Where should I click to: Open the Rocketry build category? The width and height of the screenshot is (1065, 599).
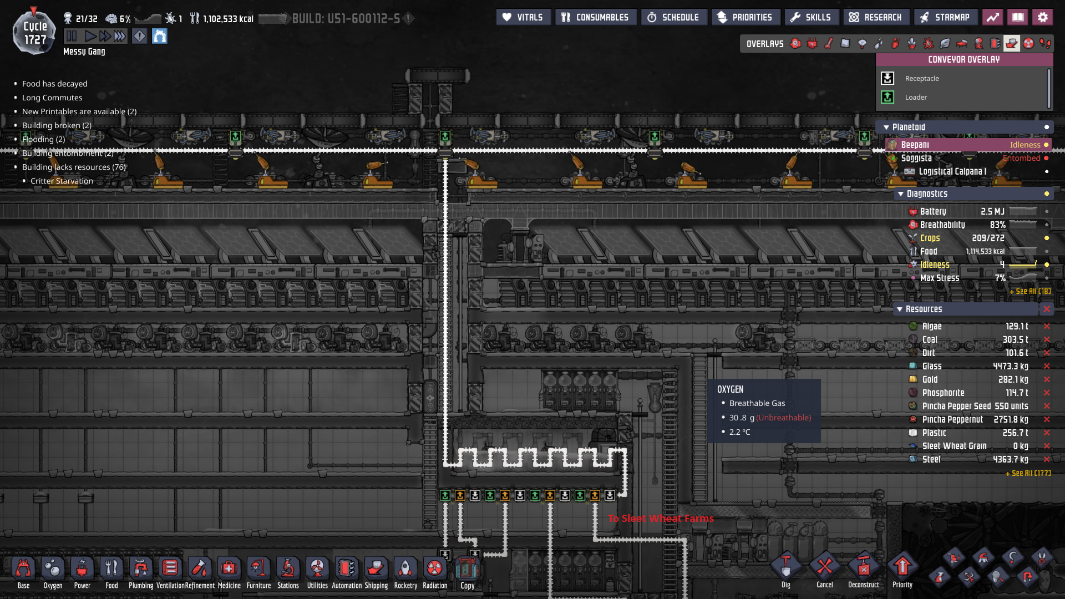405,572
